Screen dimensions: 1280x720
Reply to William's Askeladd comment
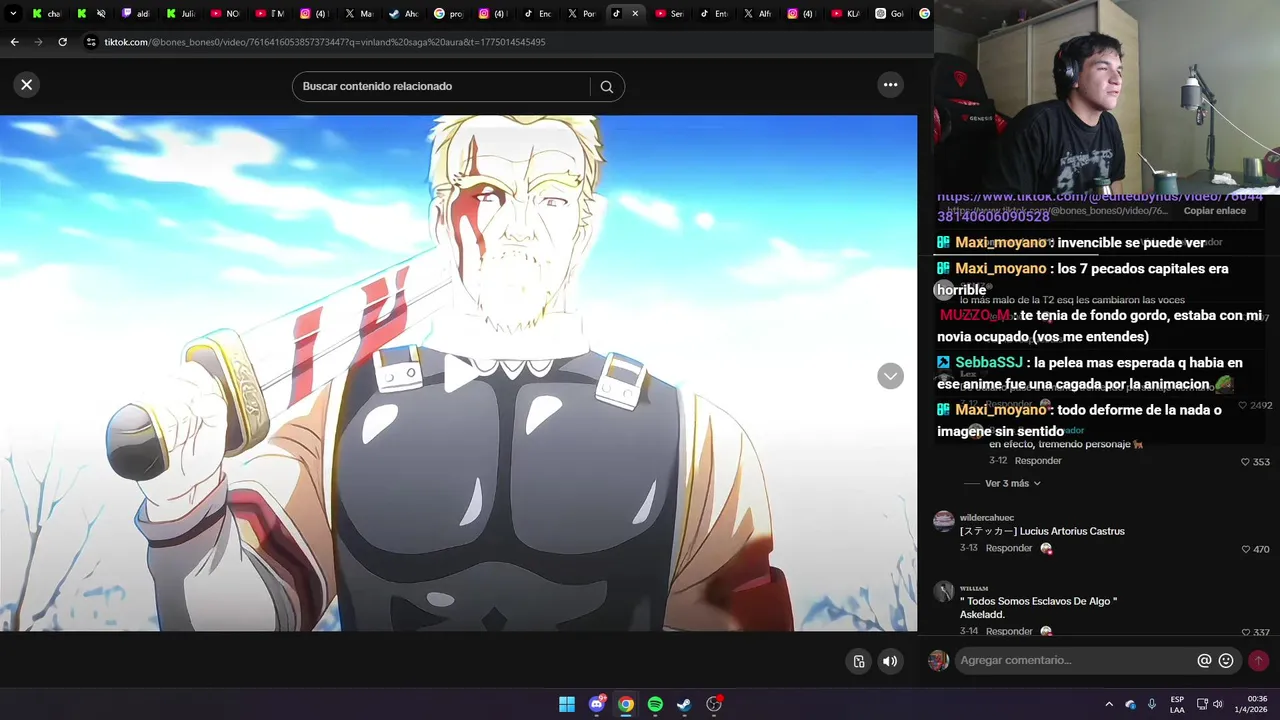[1009, 632]
